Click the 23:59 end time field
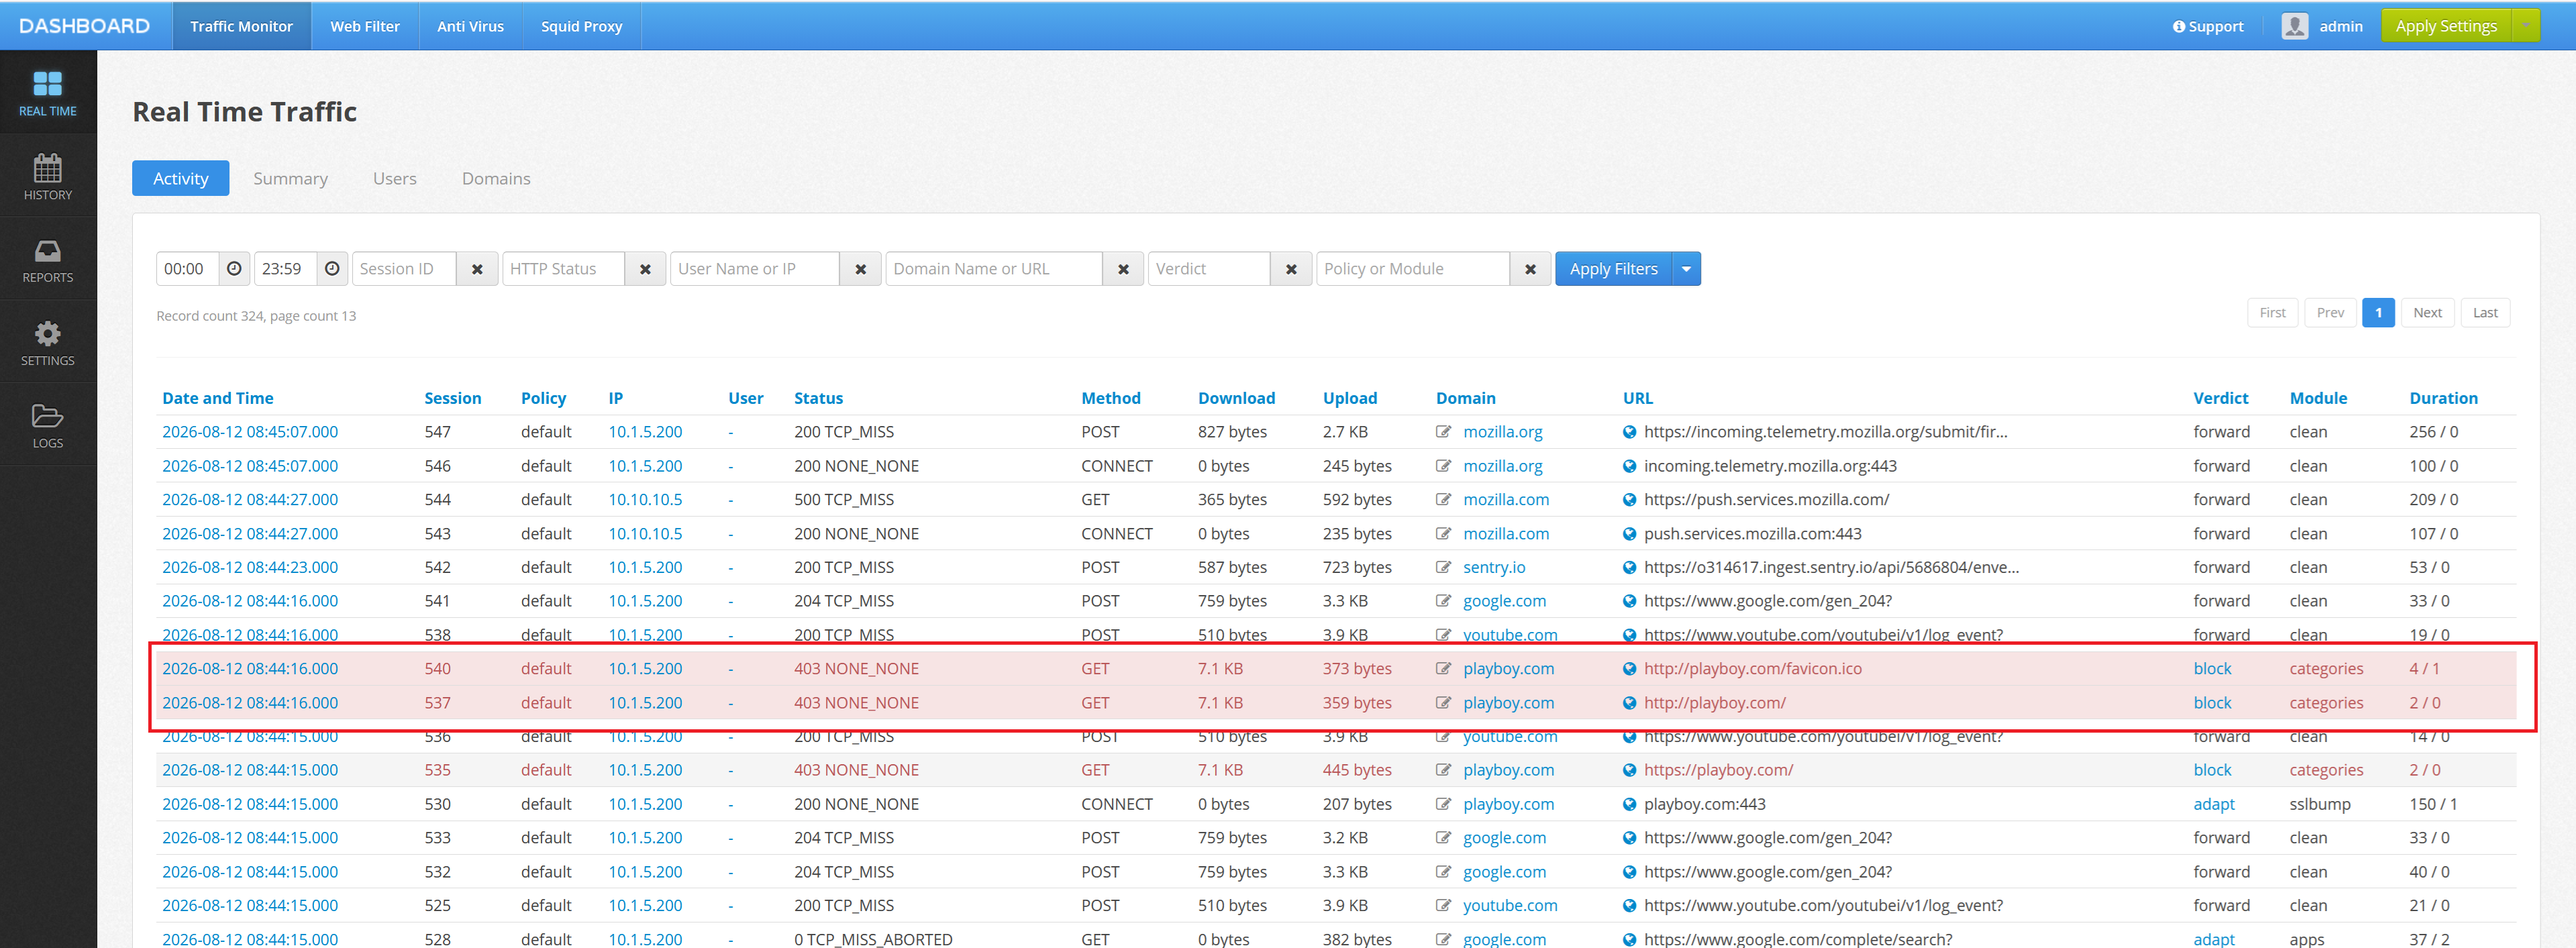This screenshot has width=2576, height=948. [x=286, y=269]
